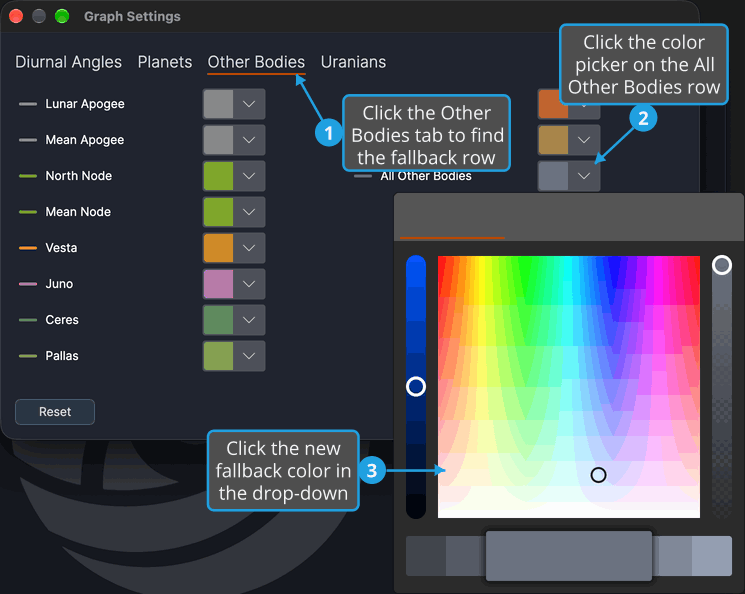The image size is (745, 594).
Task: Click the Lunar Apogee gray color swatch
Action: (219, 104)
